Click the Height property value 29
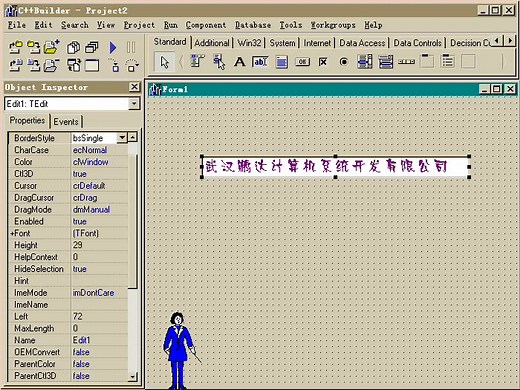This screenshot has height=390, width=520. point(99,245)
